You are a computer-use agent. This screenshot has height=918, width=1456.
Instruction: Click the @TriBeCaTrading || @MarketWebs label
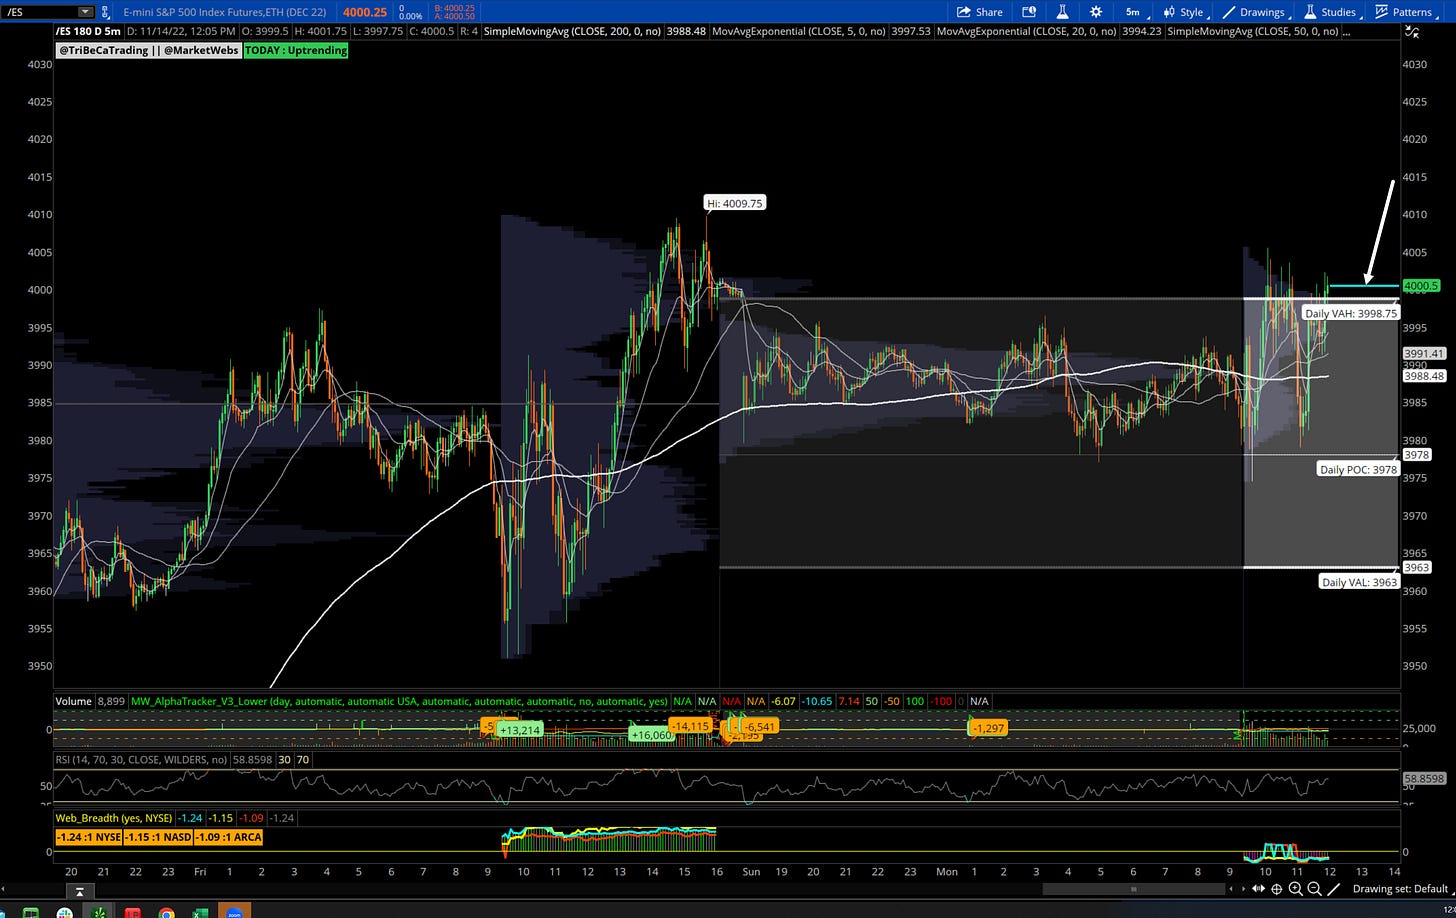[148, 50]
